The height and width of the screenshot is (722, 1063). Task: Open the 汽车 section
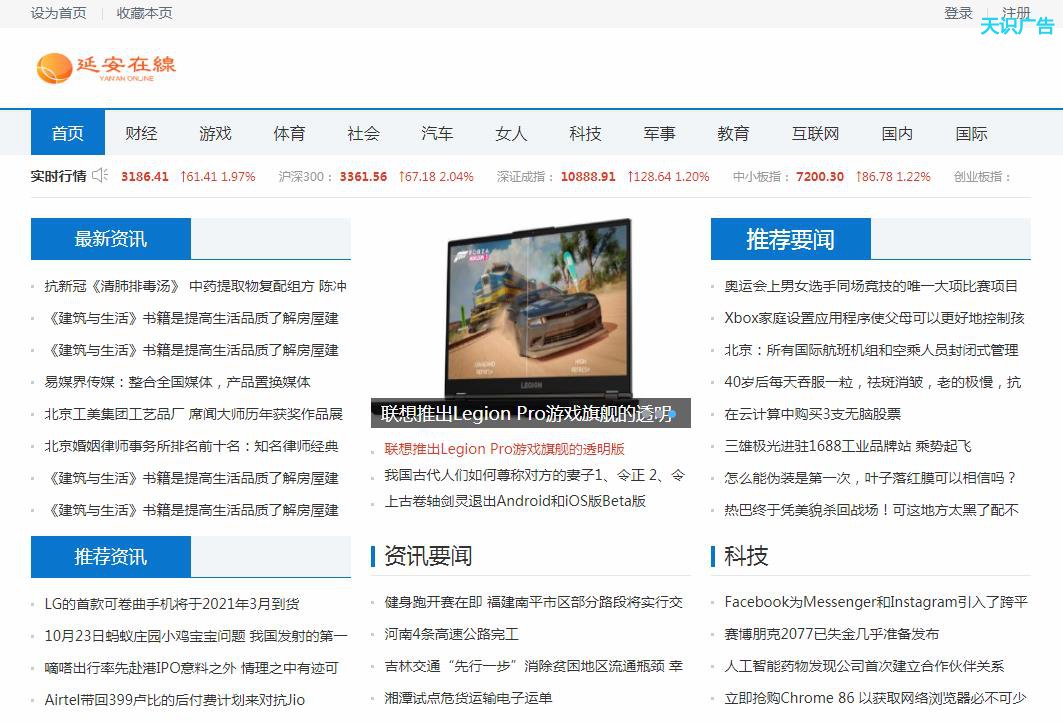click(x=437, y=133)
